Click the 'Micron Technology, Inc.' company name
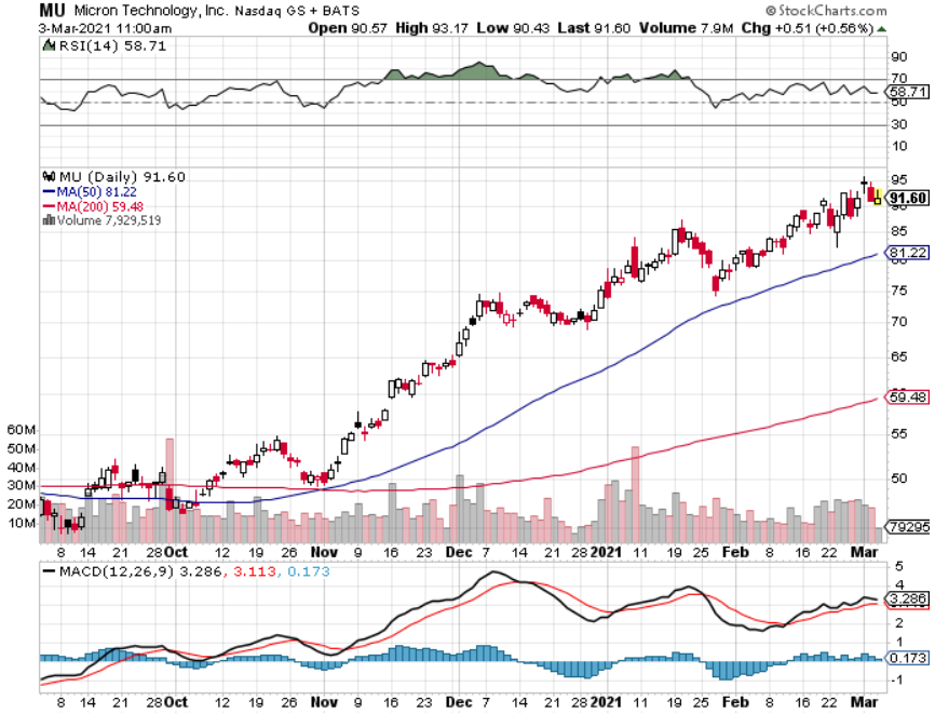This screenshot has width=934, height=714. tap(151, 11)
